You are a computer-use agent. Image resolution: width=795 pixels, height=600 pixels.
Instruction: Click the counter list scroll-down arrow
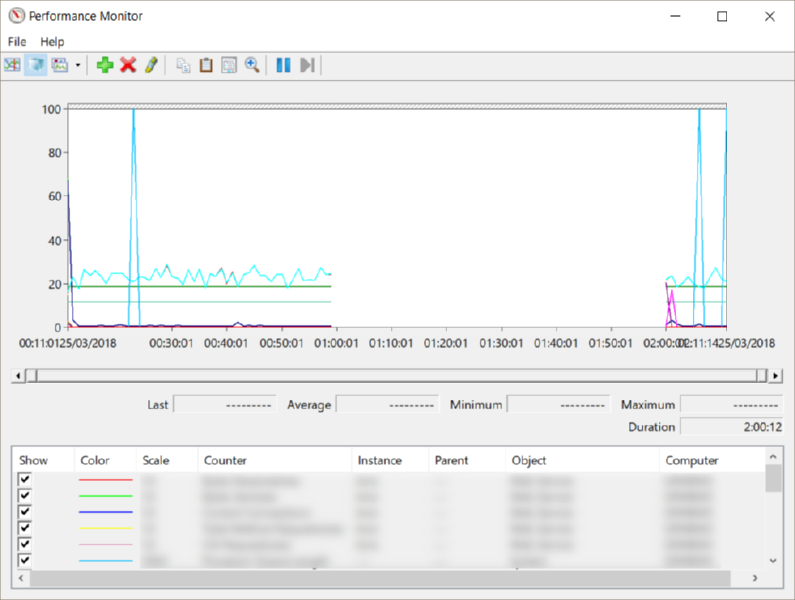pos(773,560)
